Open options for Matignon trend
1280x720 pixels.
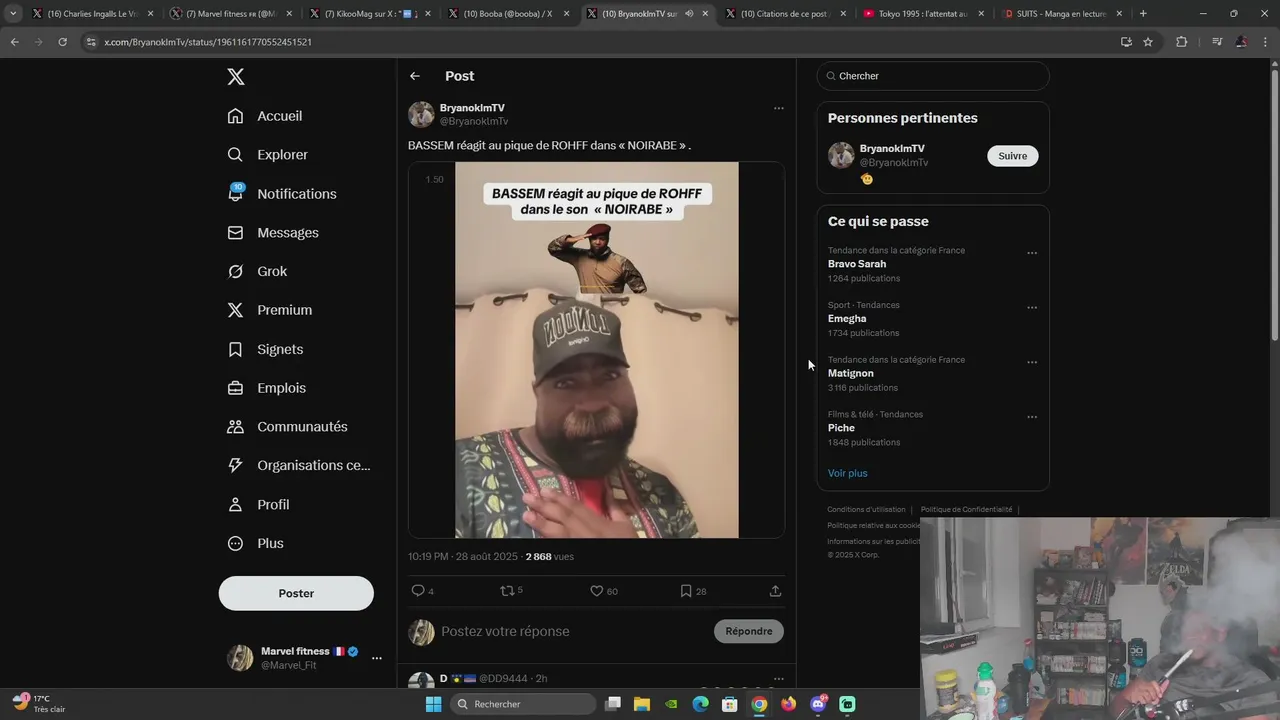[1032, 362]
